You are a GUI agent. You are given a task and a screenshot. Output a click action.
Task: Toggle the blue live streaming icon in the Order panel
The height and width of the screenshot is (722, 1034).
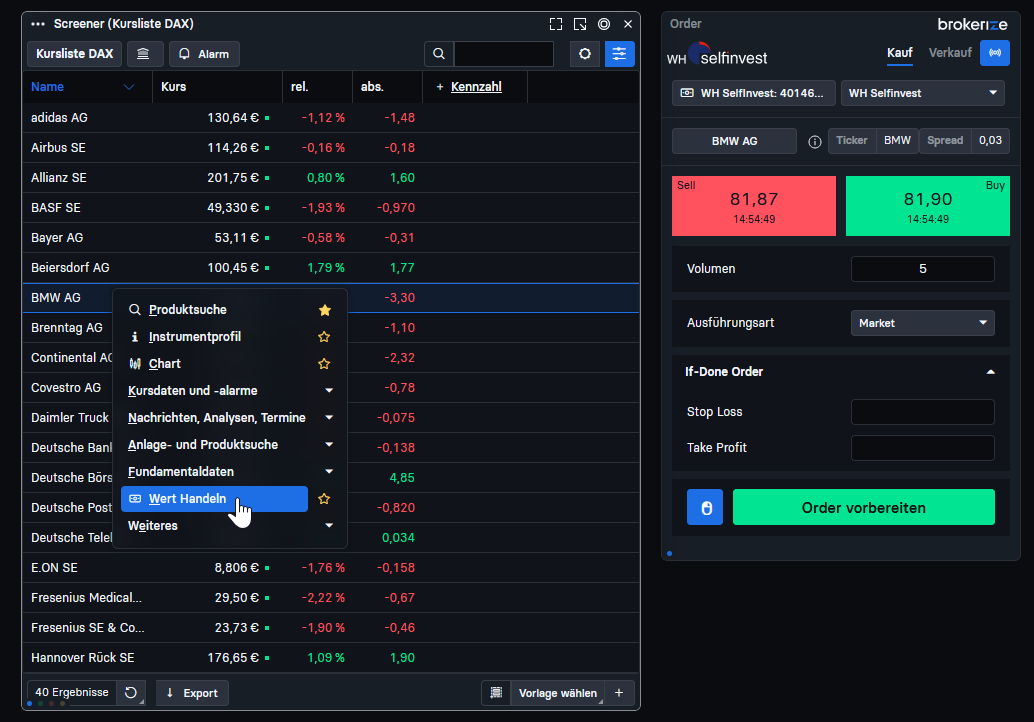click(x=994, y=53)
